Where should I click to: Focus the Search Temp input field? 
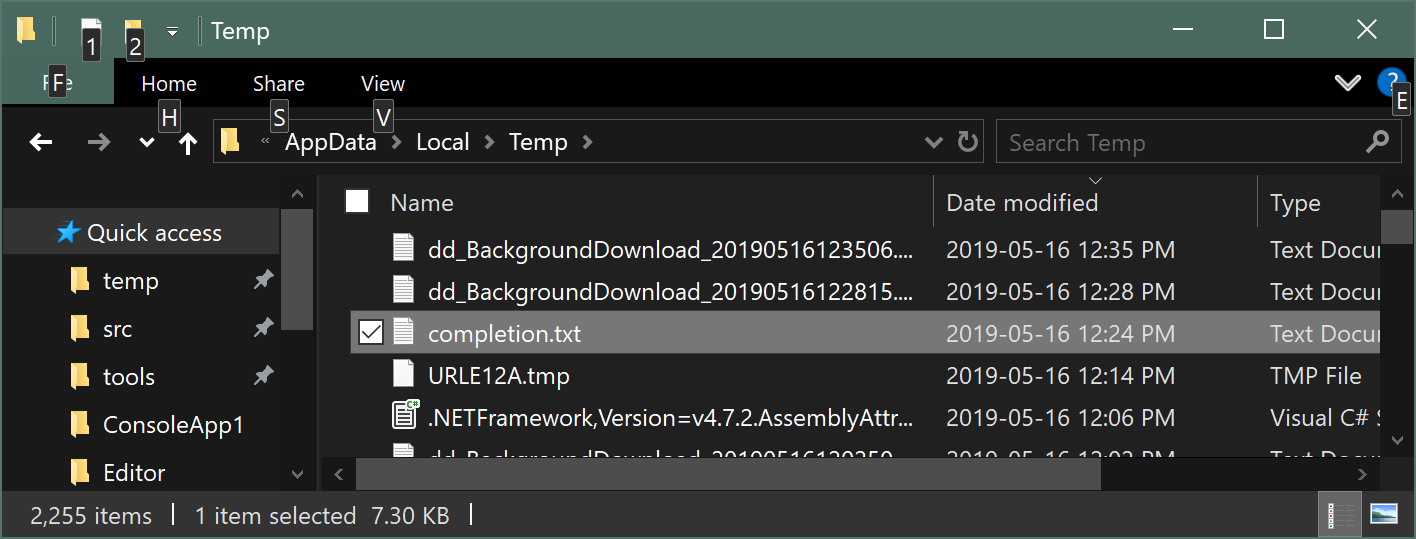pyautogui.click(x=1180, y=143)
